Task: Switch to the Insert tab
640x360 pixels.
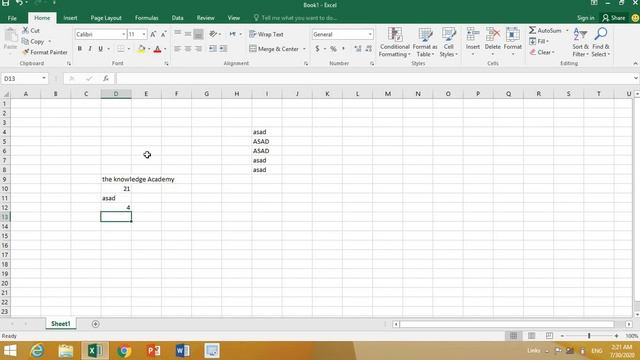Action: pos(70,18)
